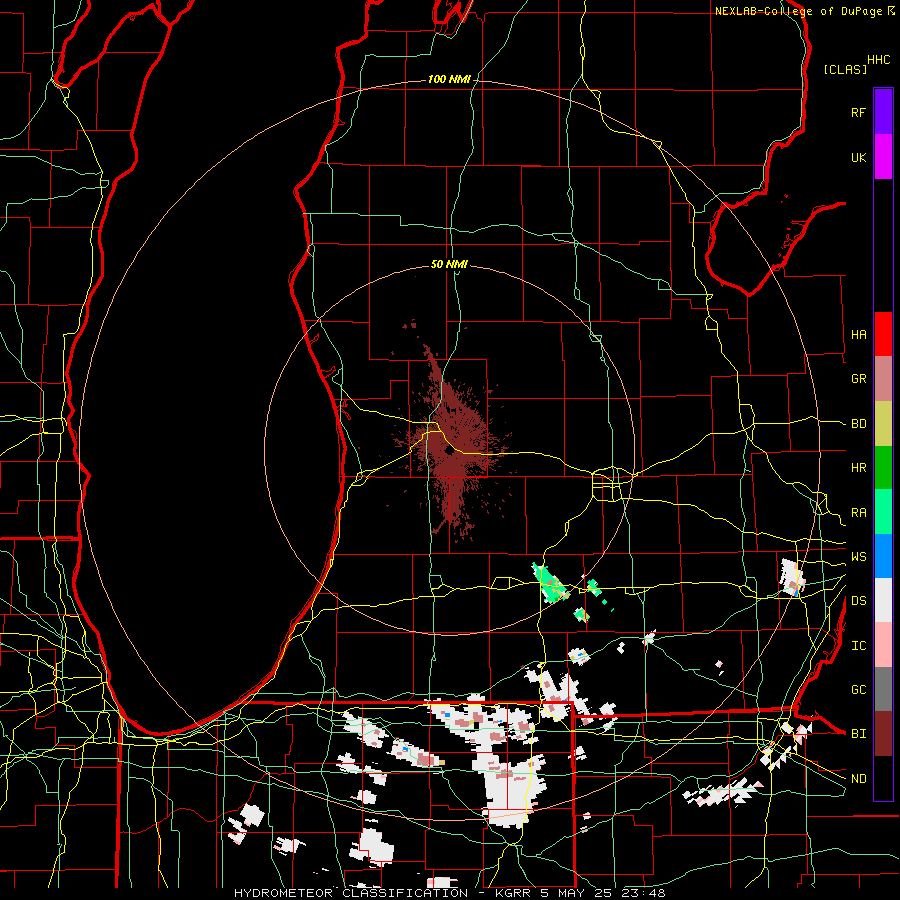
Task: Click the HA legend label
Action: click(x=858, y=335)
